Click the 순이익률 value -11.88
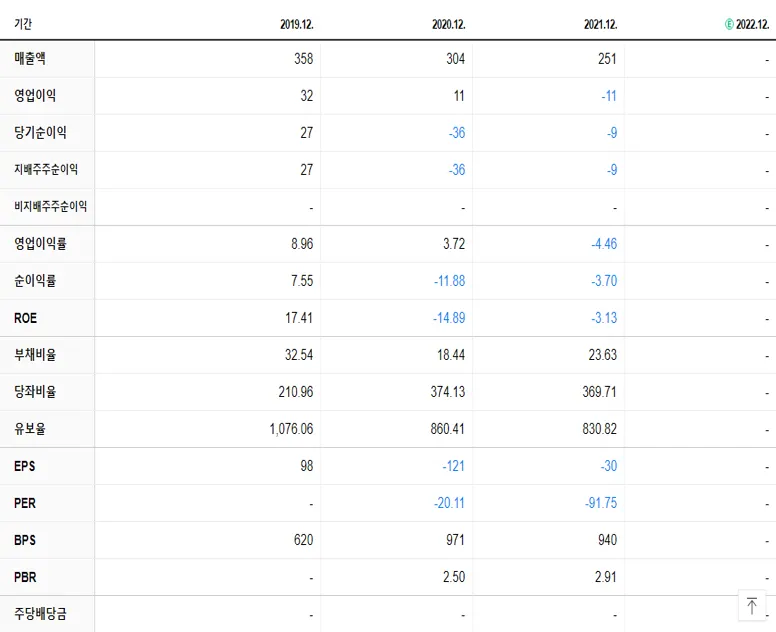776x632 pixels. pos(449,281)
